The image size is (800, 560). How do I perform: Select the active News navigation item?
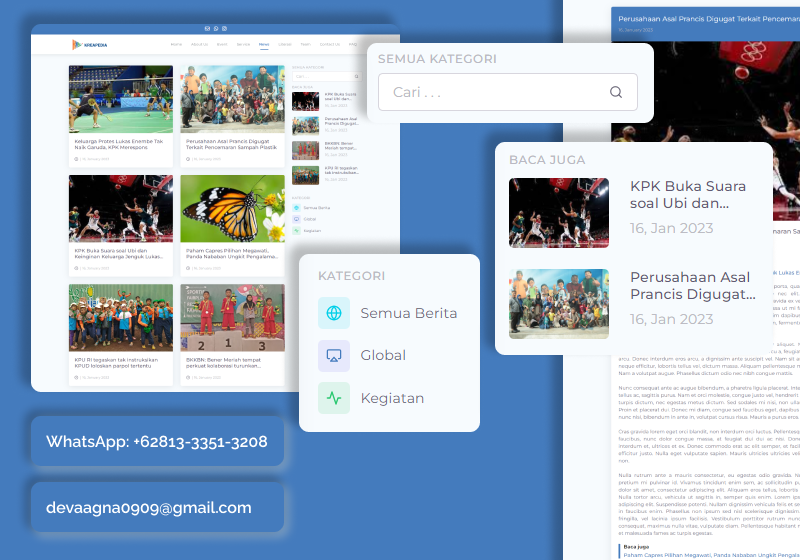coord(264,44)
